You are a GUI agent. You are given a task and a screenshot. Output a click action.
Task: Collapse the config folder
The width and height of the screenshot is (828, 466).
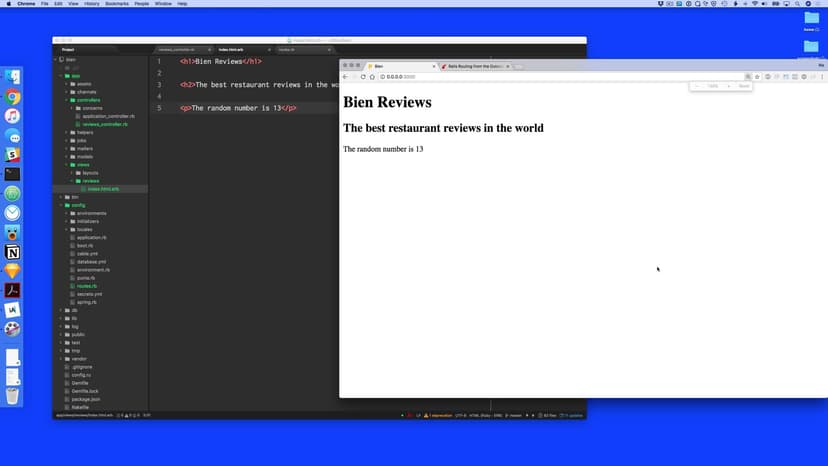[x=60, y=205]
